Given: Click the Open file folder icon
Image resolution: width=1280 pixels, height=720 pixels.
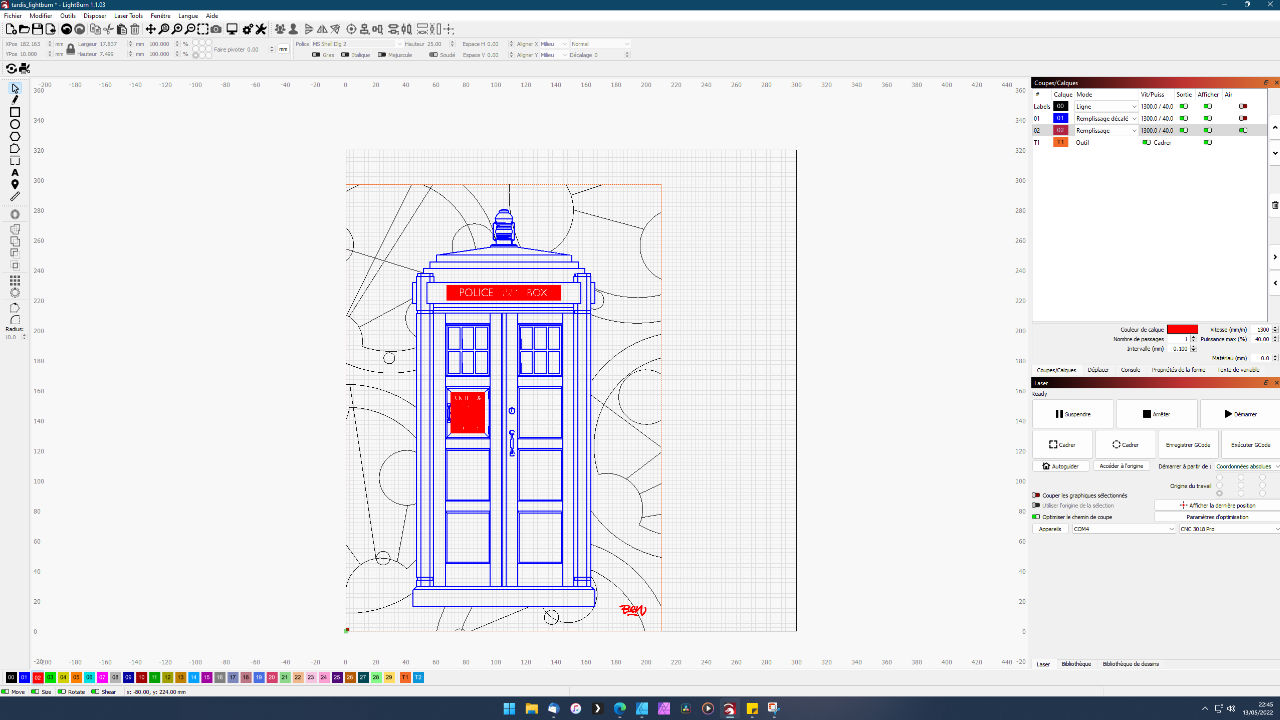Looking at the screenshot, I should coord(24,29).
